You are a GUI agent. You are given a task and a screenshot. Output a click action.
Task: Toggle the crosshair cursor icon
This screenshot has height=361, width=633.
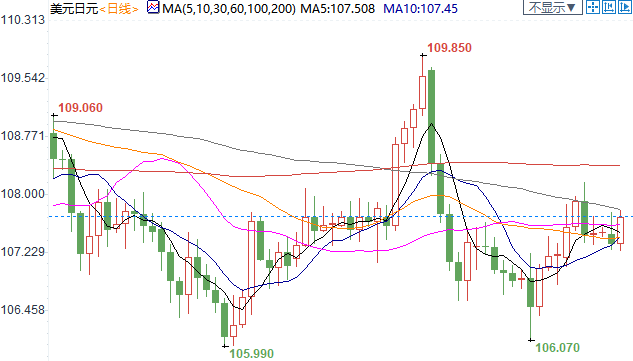tap(593, 7)
